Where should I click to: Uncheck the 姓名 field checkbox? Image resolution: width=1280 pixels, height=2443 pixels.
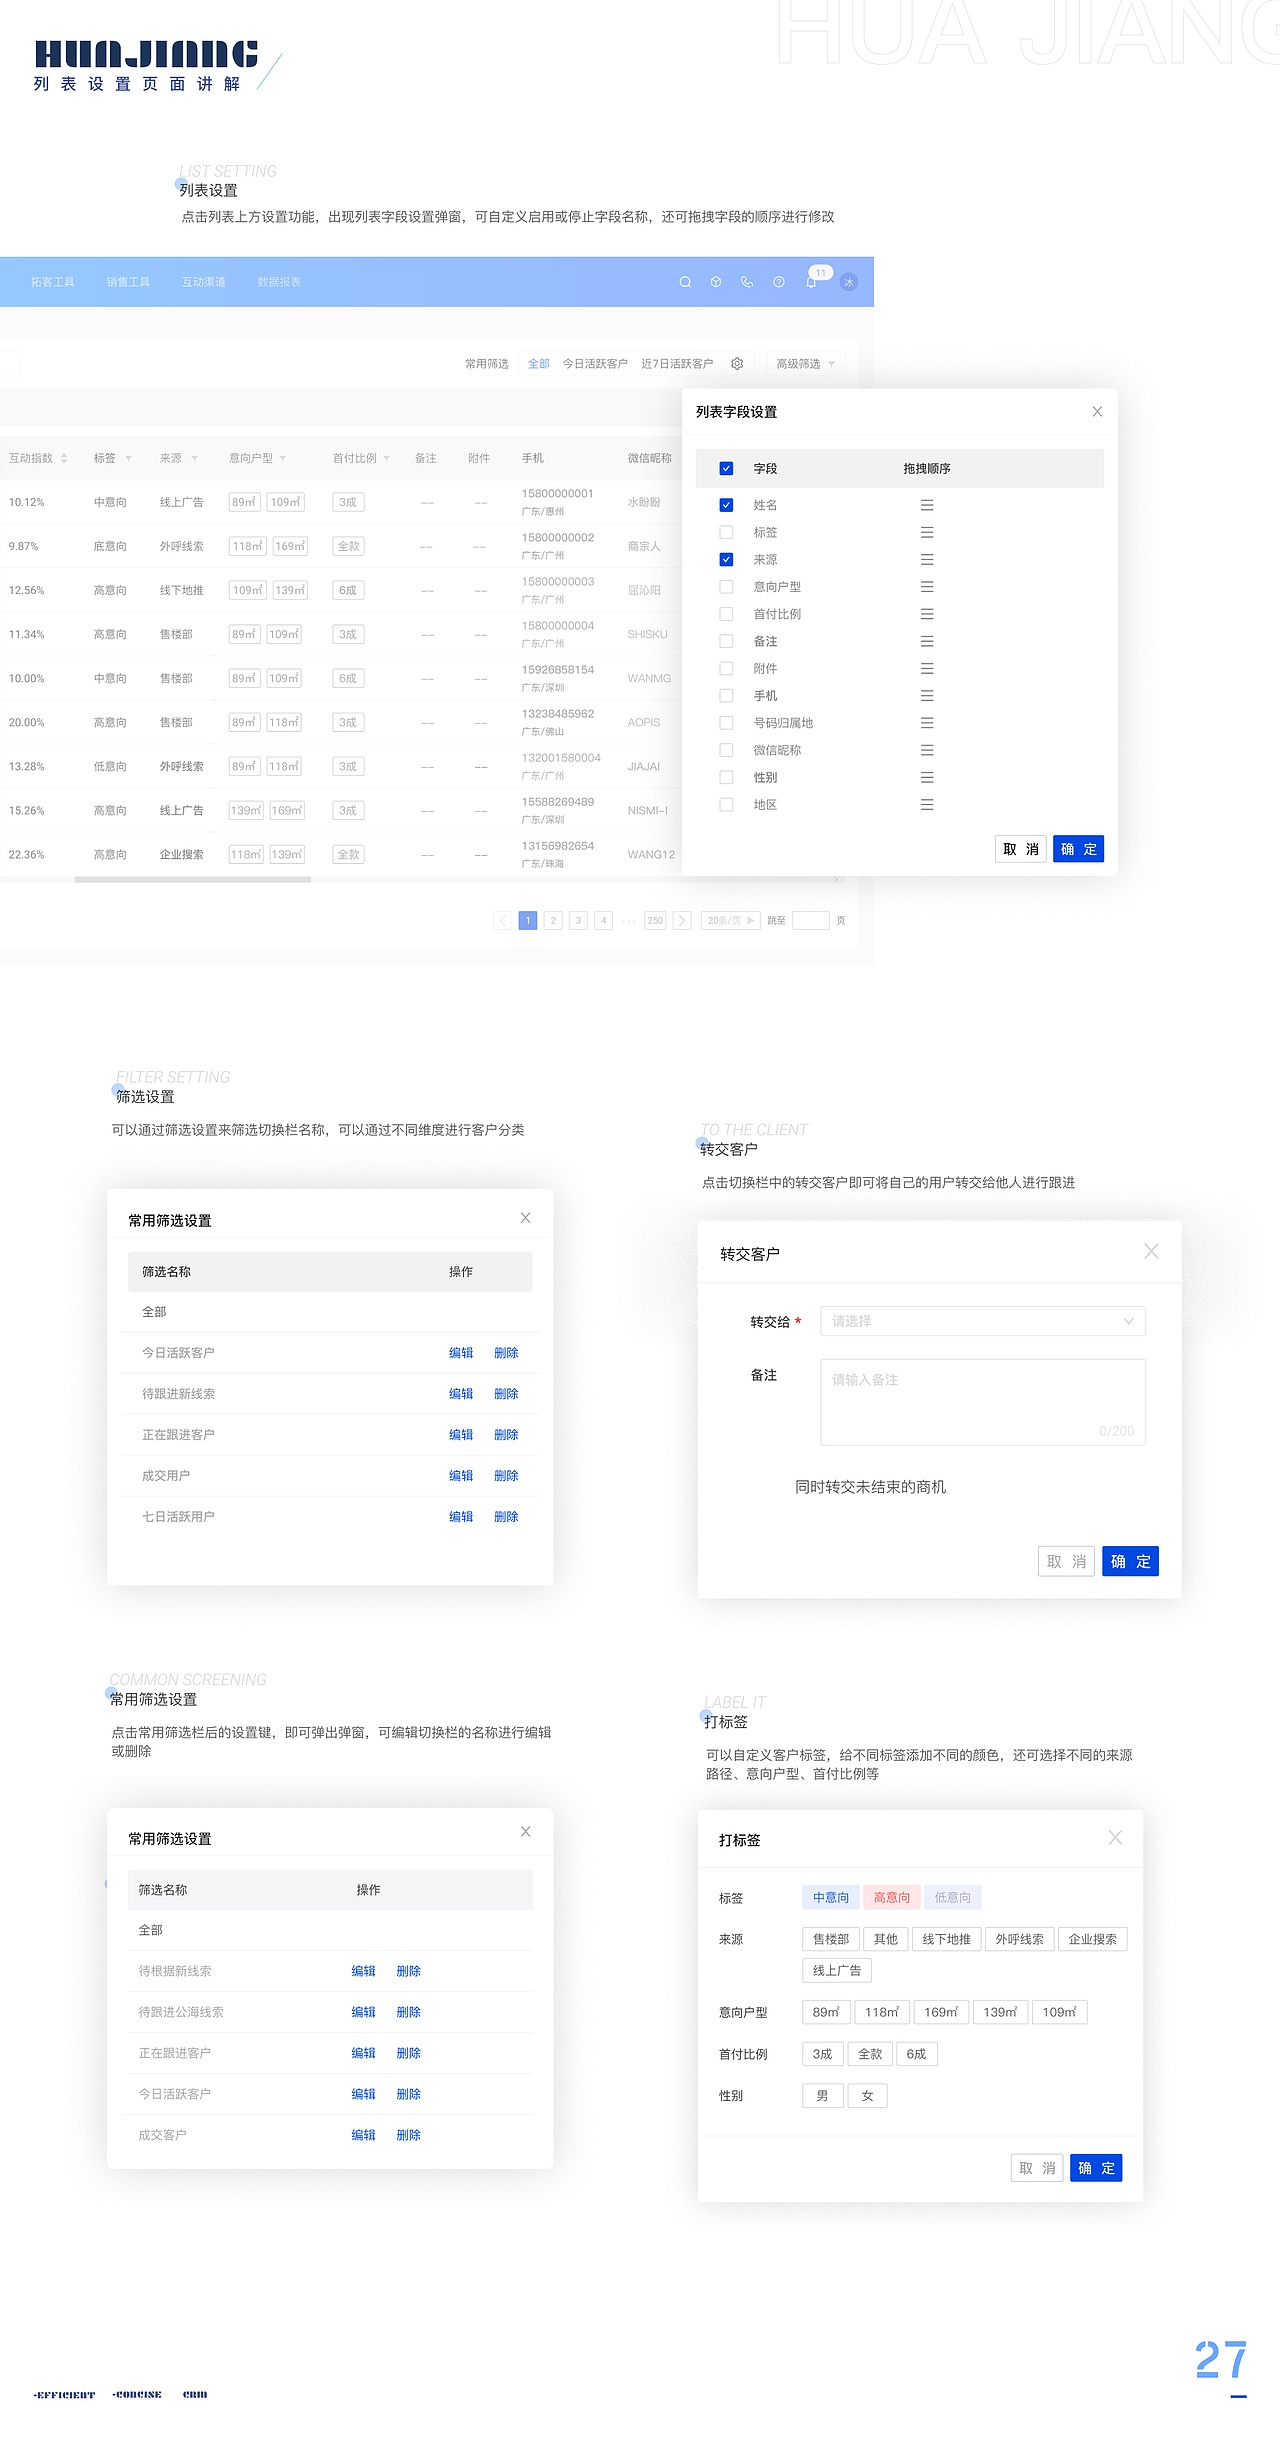click(x=726, y=505)
